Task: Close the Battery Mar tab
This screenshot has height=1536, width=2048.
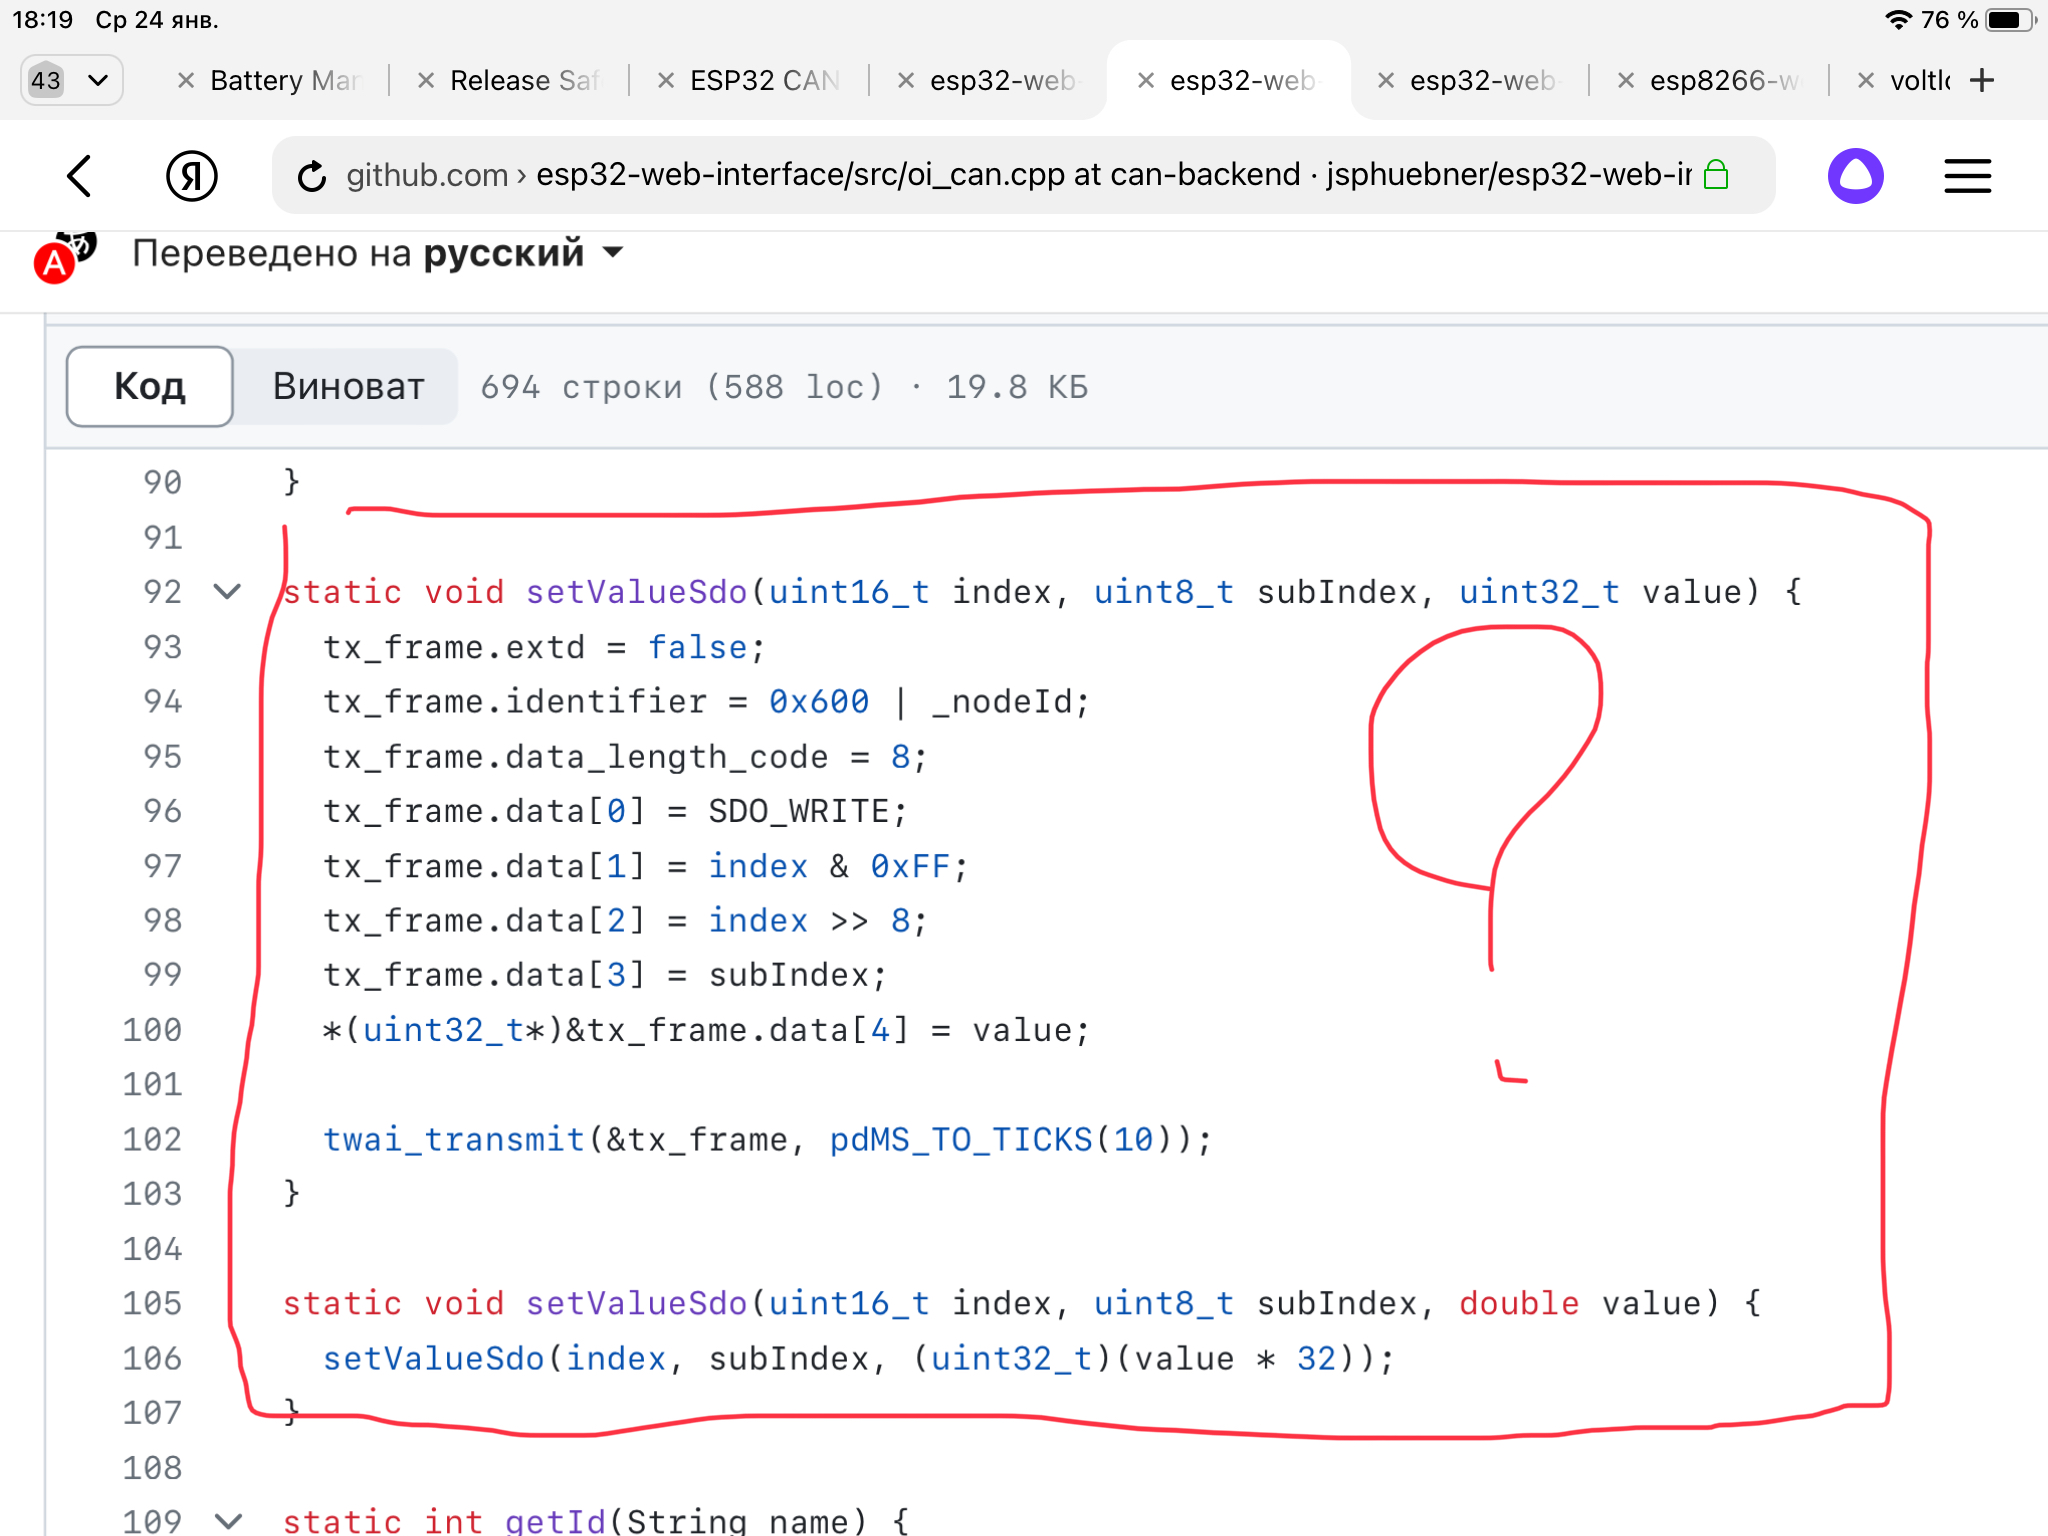Action: click(185, 81)
